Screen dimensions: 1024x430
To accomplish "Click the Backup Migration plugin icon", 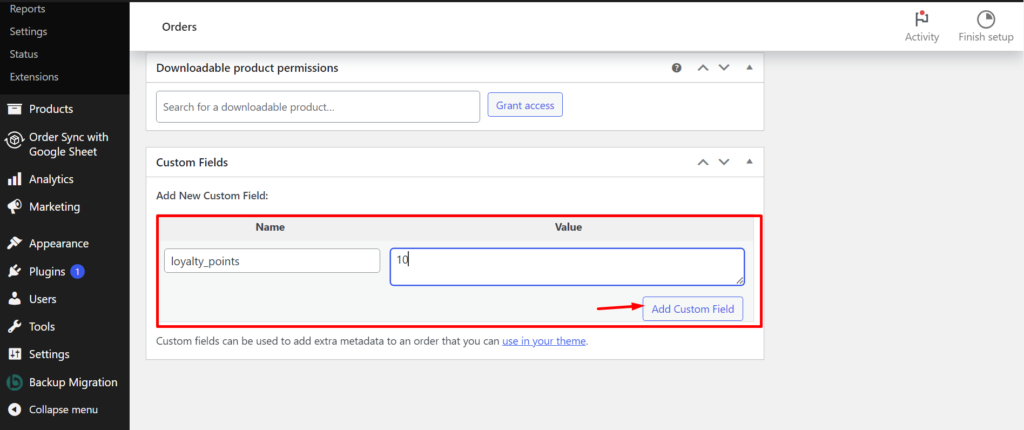I will [x=14, y=382].
